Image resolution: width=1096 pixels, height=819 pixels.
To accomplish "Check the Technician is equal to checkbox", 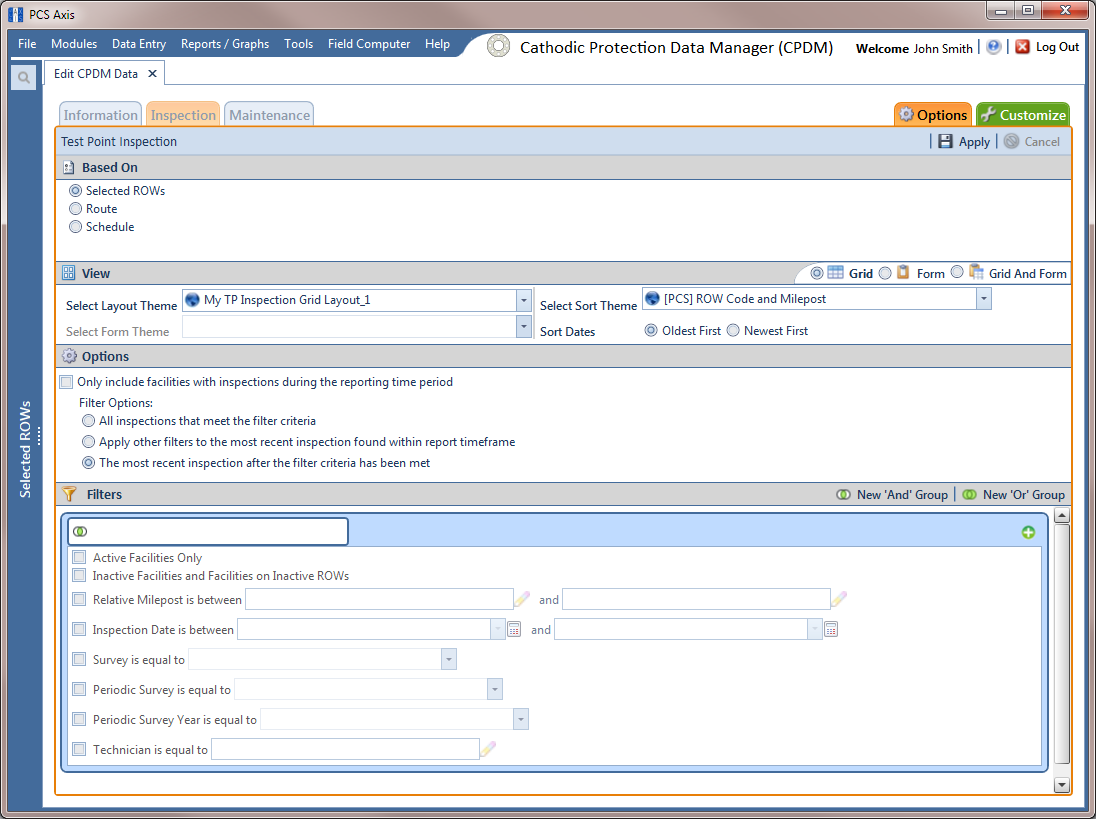I will 79,749.
